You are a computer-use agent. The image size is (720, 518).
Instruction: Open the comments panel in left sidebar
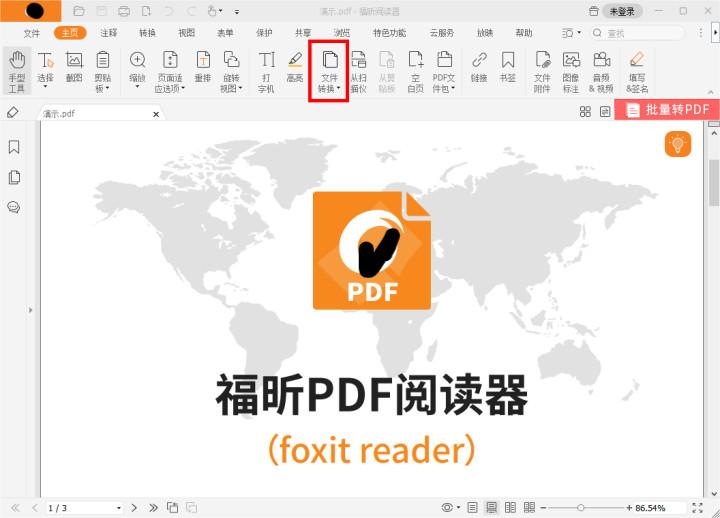(x=14, y=207)
